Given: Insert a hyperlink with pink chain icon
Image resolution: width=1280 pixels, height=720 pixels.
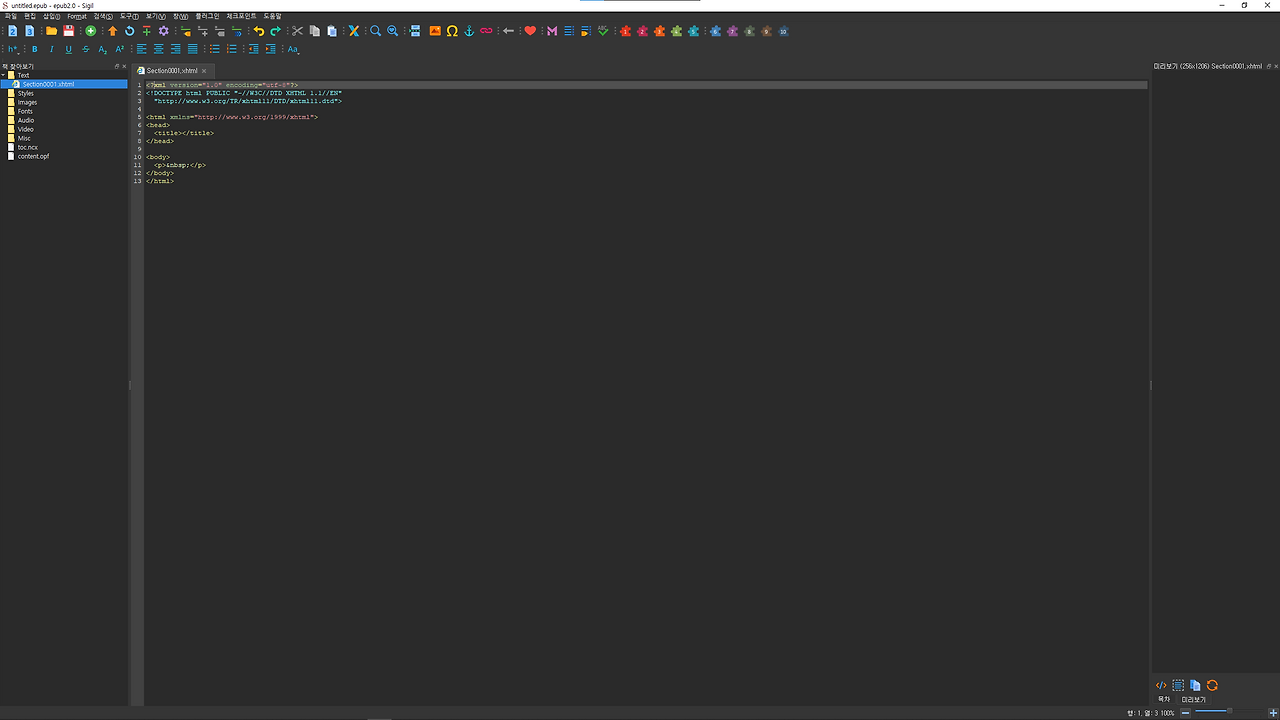Looking at the screenshot, I should 486,31.
